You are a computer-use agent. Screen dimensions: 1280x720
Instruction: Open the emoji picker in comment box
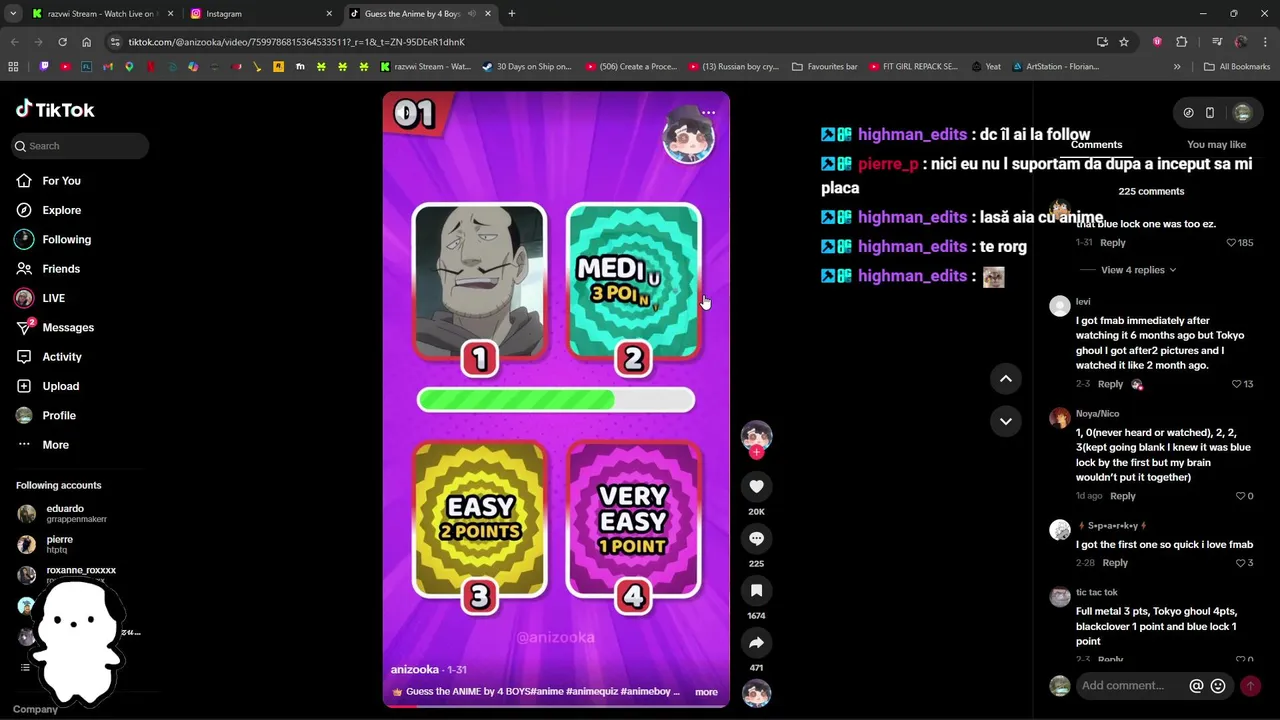pyautogui.click(x=1218, y=686)
